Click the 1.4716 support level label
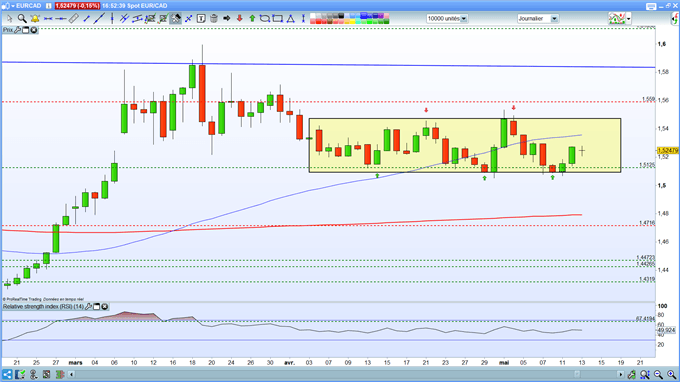Image resolution: width=680 pixels, height=382 pixels. click(x=647, y=223)
